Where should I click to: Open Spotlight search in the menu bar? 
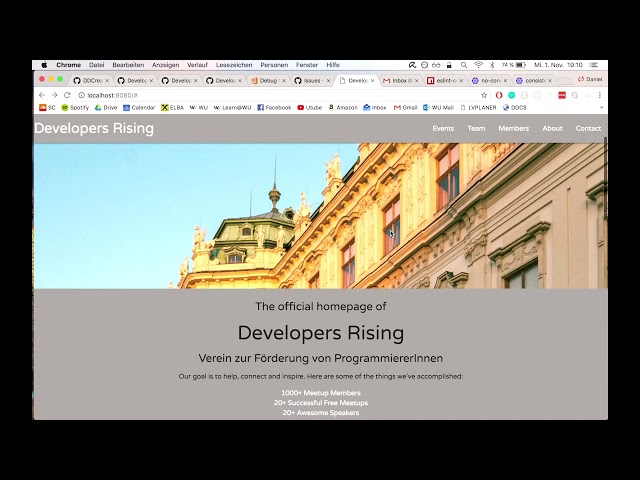[x=464, y=65]
